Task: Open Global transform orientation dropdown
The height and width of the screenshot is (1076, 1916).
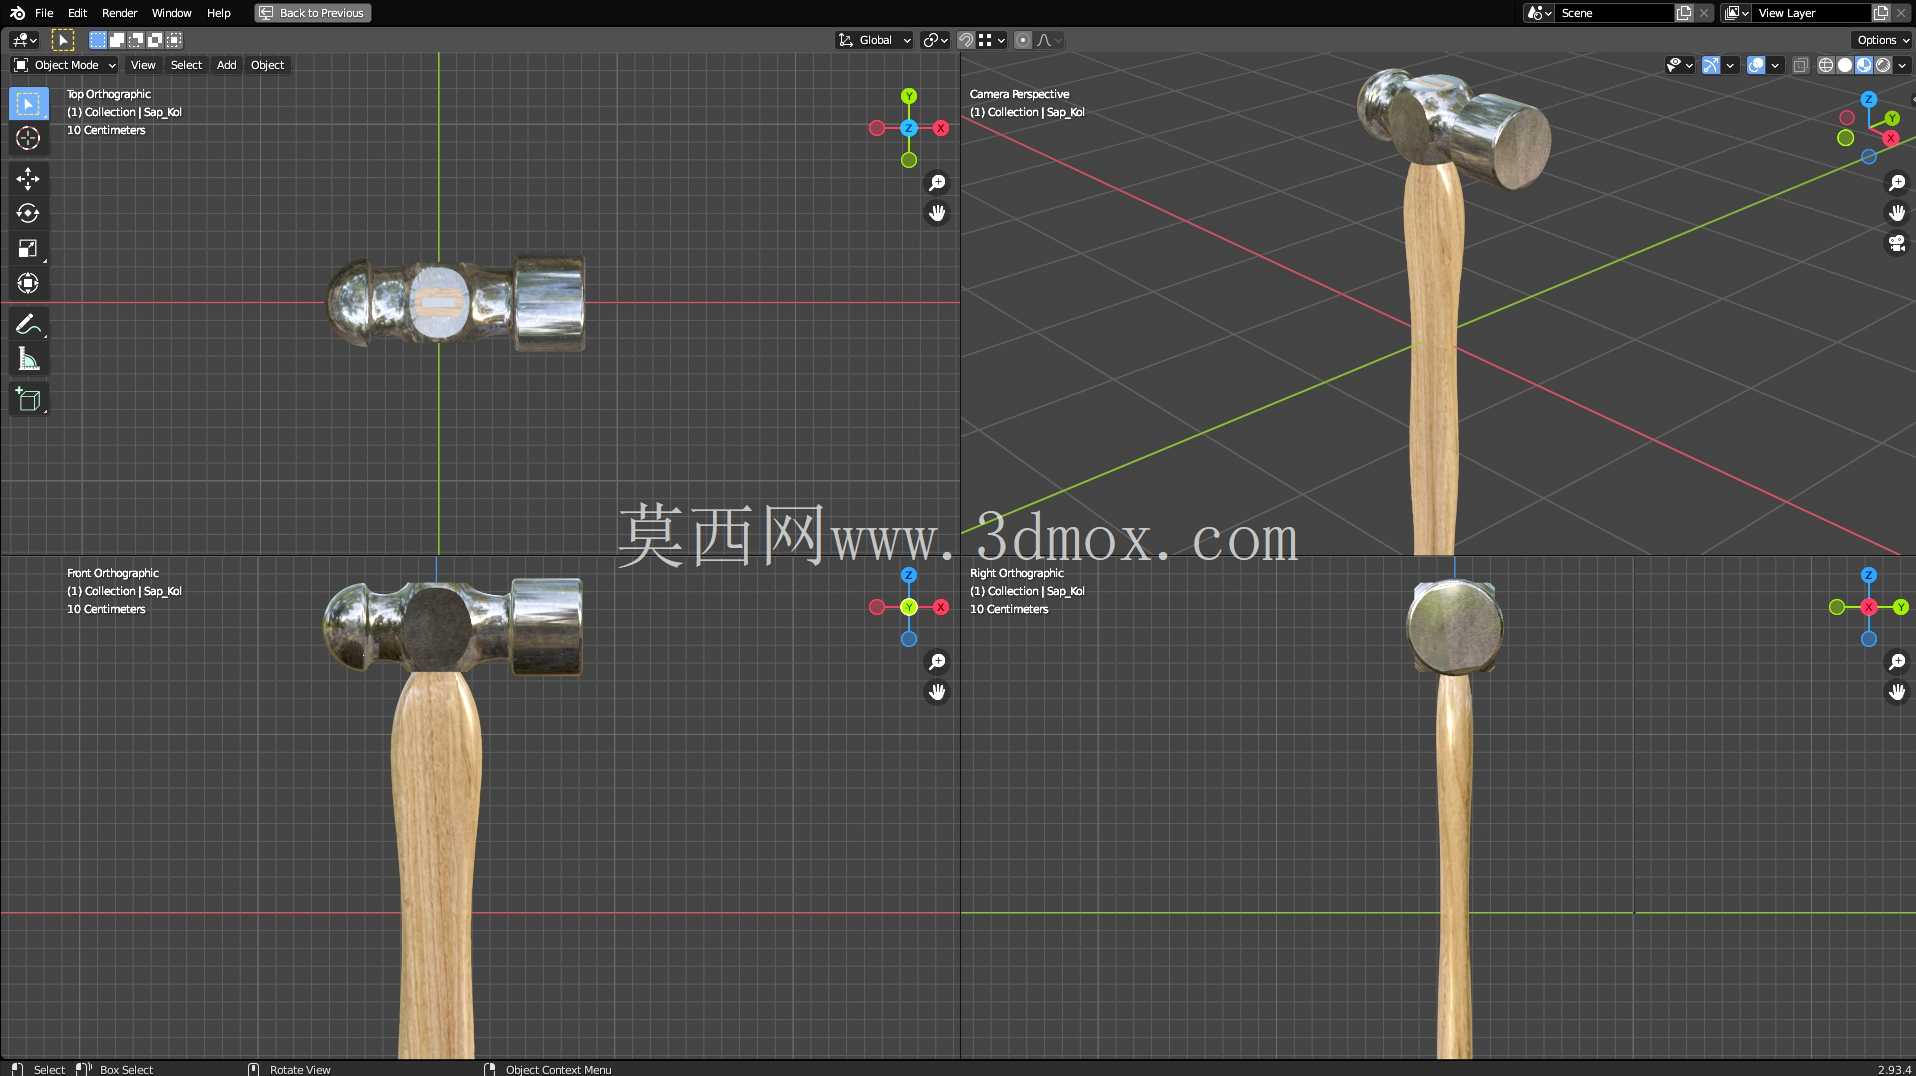Action: [875, 40]
